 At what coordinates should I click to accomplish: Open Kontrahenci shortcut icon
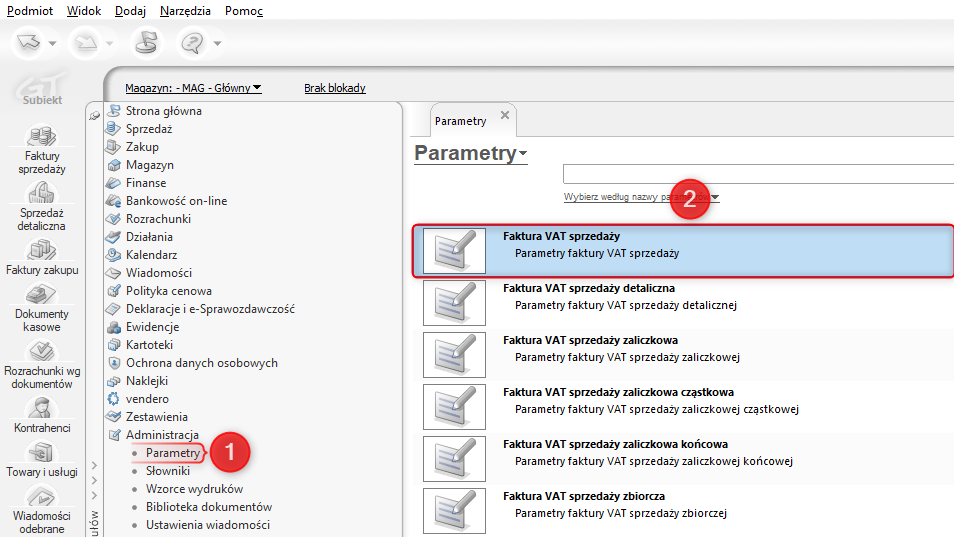(x=41, y=408)
